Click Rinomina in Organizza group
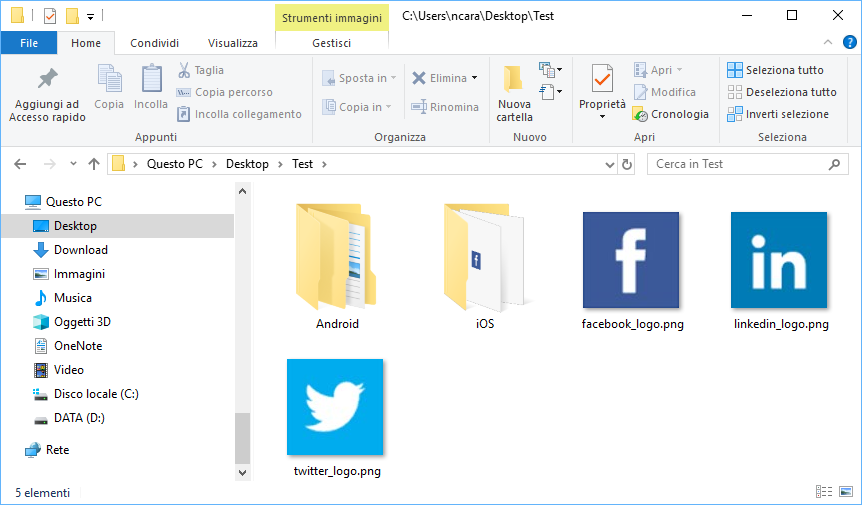862x505 pixels. 445,107
